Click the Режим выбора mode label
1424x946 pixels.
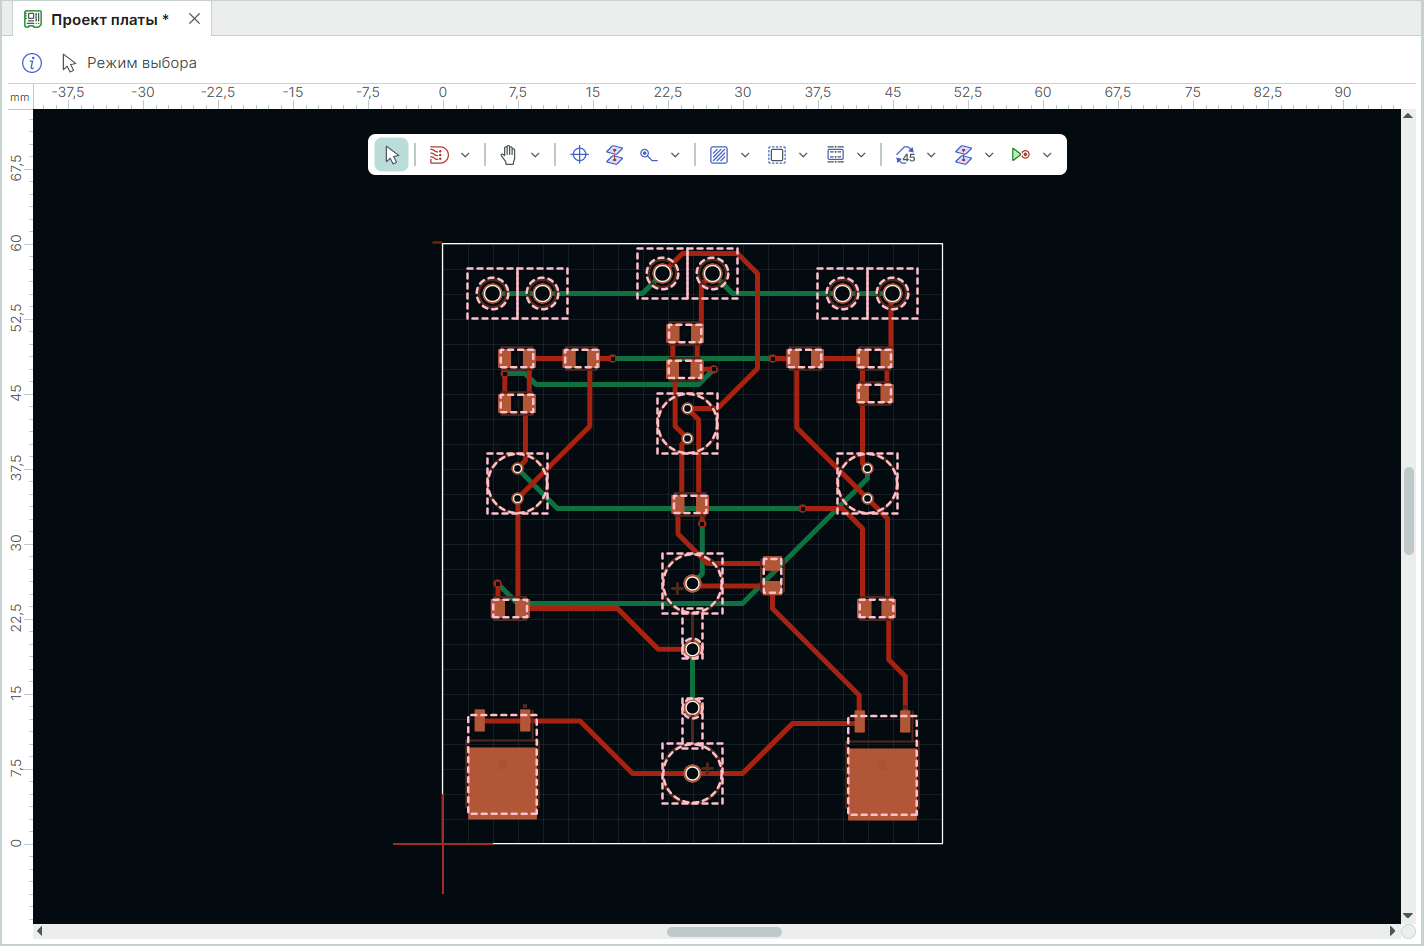141,63
